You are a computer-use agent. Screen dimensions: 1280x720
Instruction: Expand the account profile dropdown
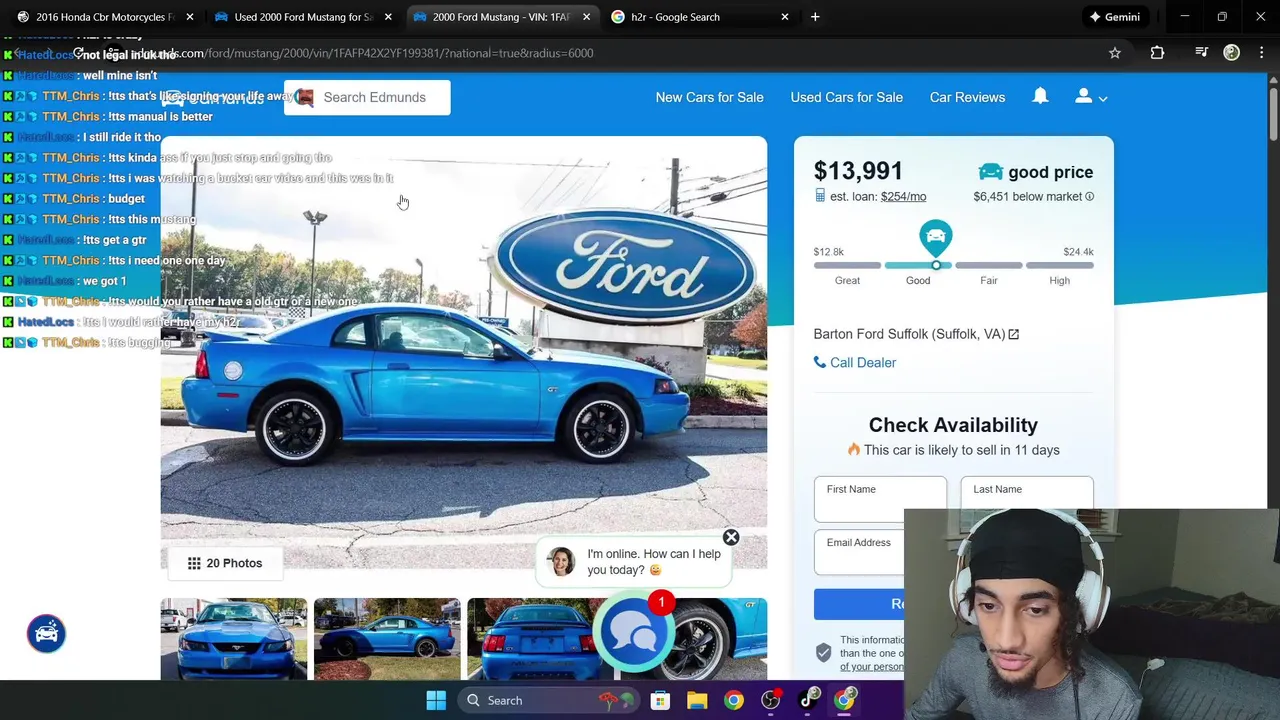1091,97
